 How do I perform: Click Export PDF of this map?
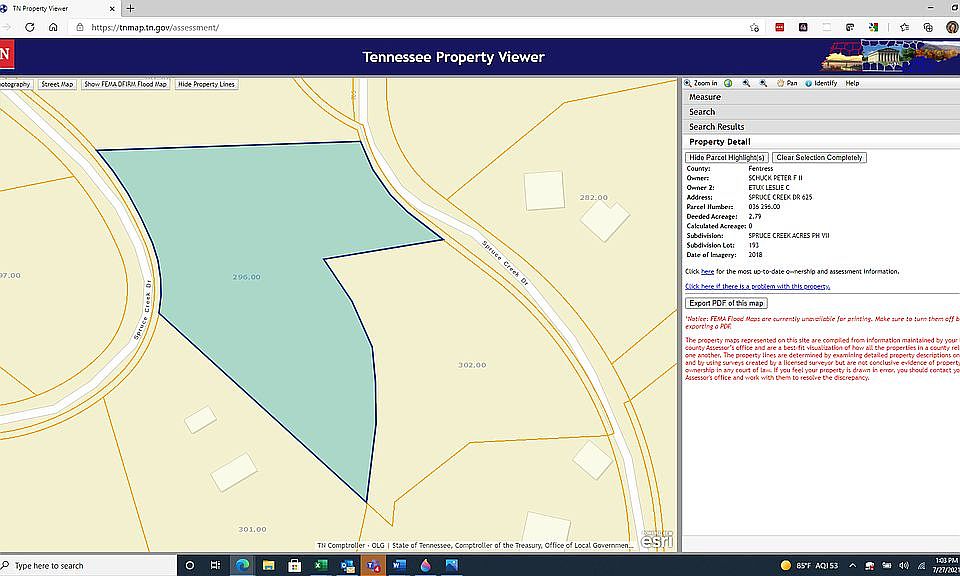tap(726, 303)
